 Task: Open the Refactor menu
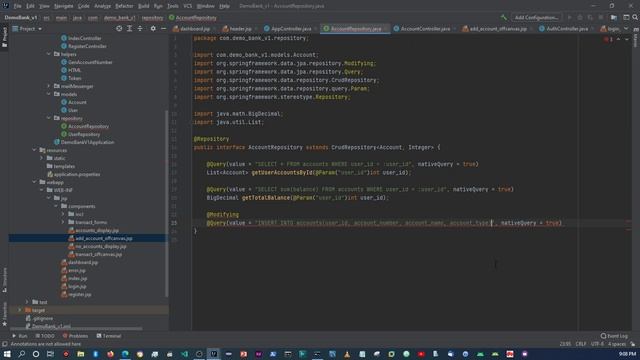(124, 6)
